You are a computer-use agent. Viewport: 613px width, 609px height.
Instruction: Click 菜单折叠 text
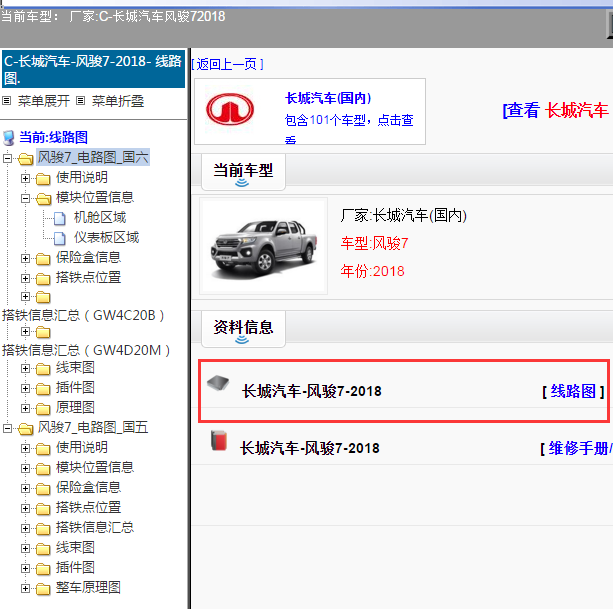point(118,101)
